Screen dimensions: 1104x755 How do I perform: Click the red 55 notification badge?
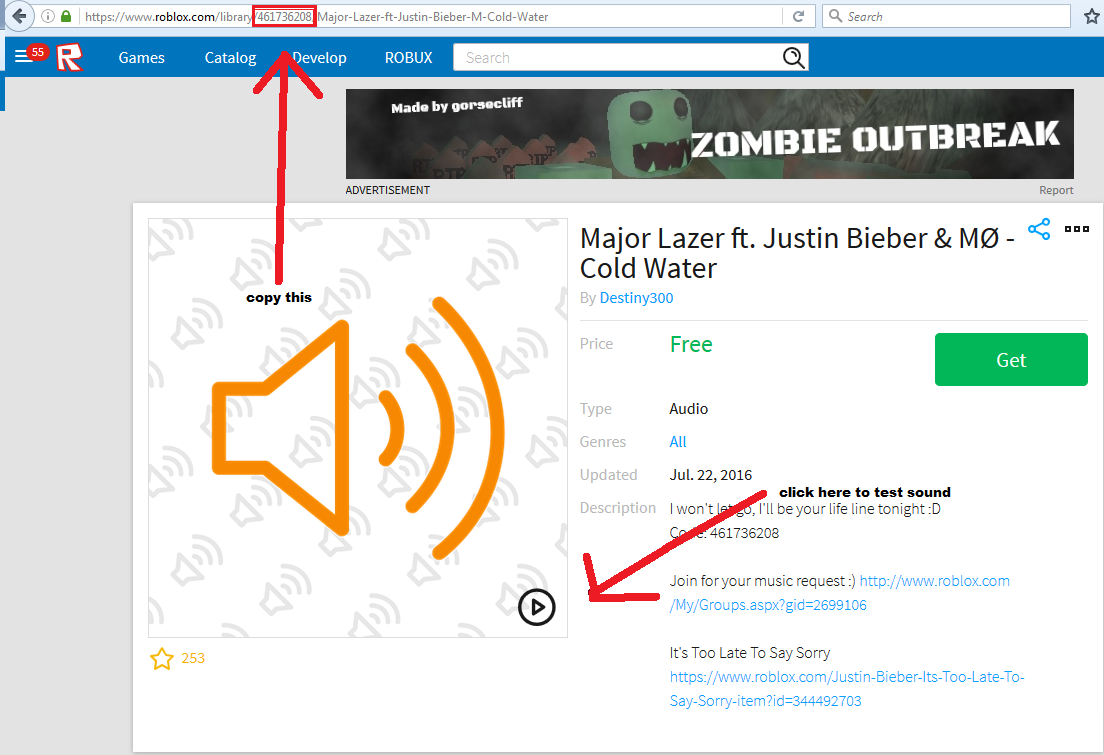tap(38, 52)
